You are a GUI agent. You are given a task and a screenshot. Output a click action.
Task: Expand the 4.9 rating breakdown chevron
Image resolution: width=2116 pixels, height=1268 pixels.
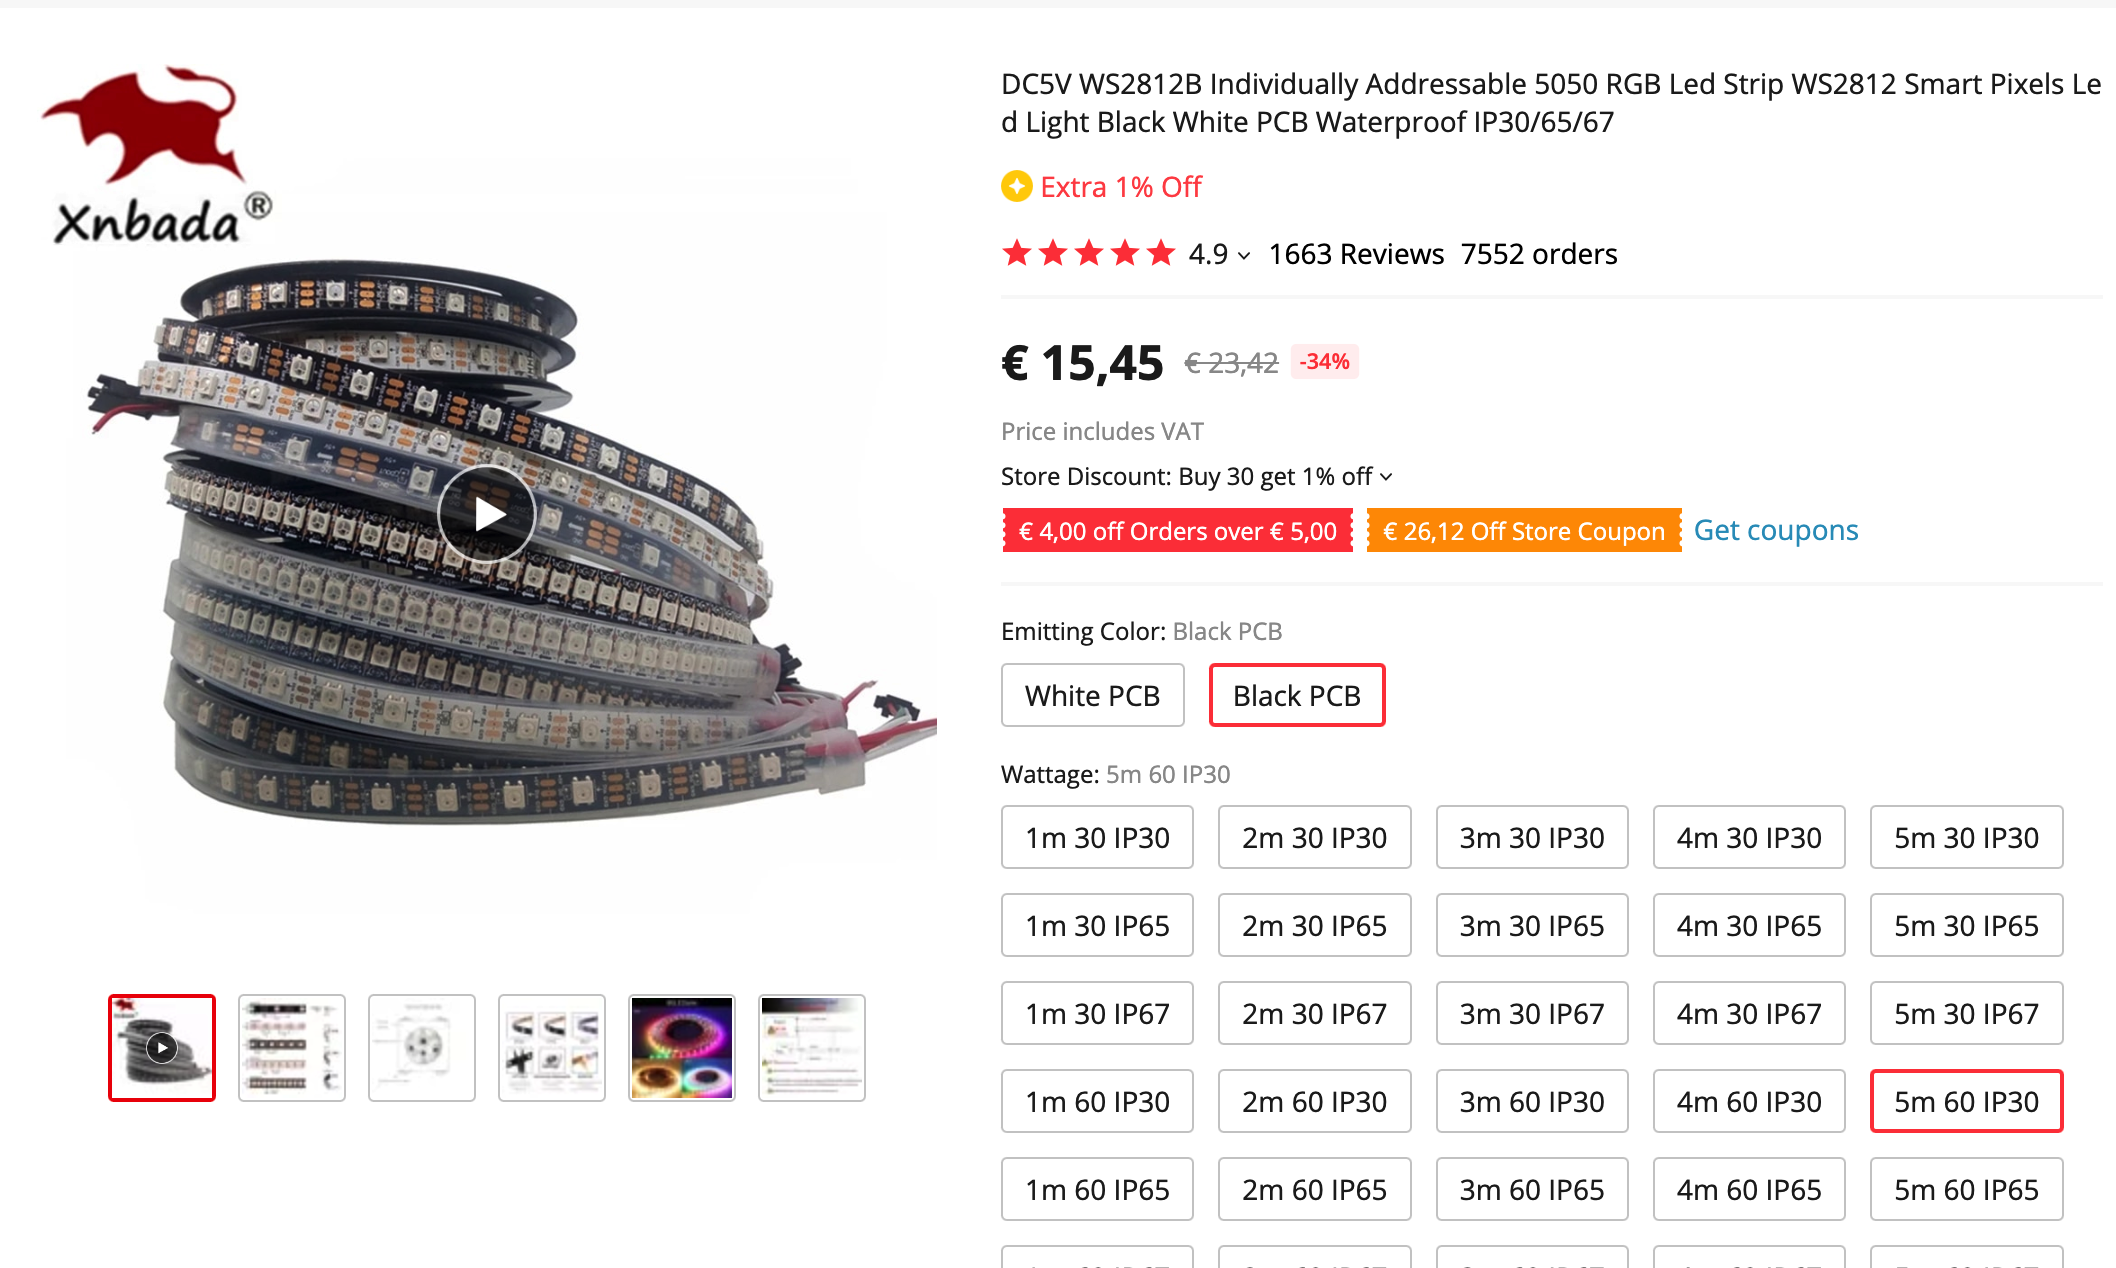coord(1244,256)
